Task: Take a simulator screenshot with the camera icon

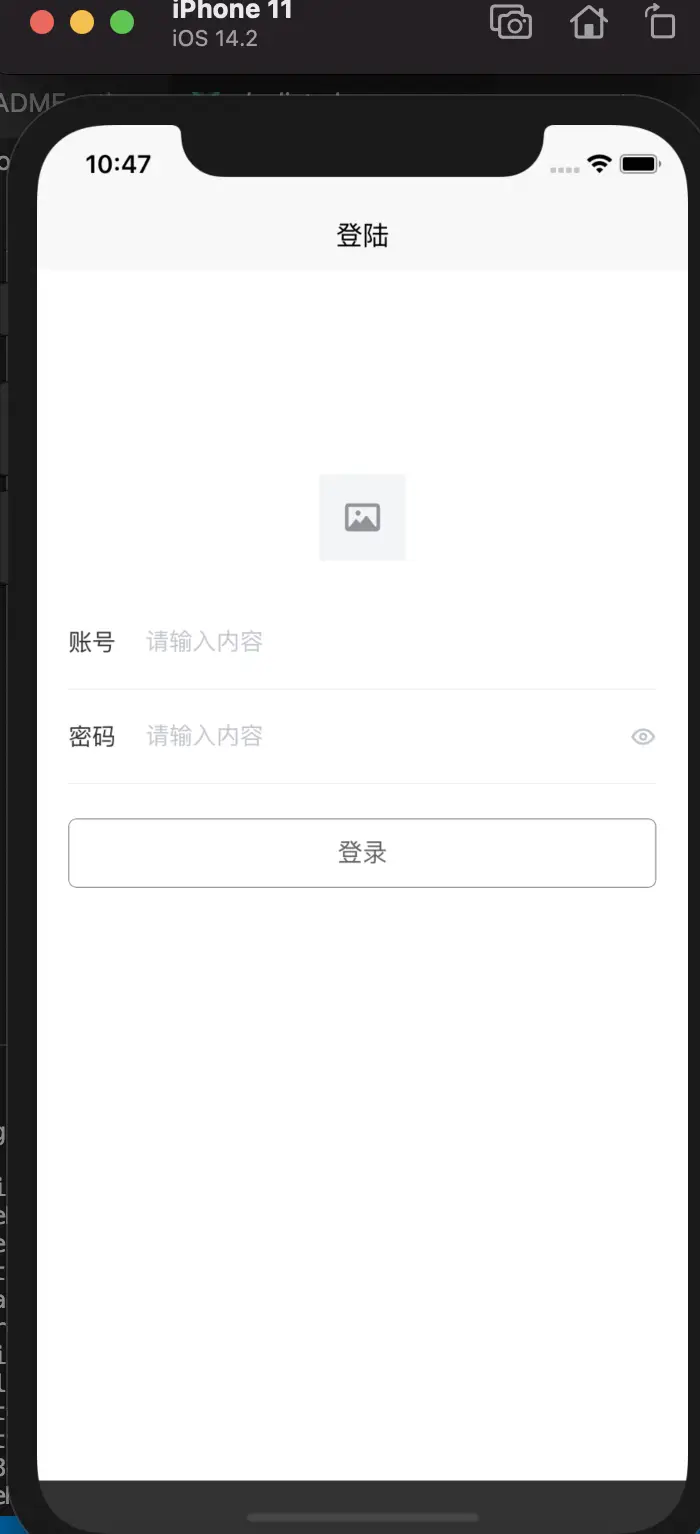Action: (x=511, y=21)
